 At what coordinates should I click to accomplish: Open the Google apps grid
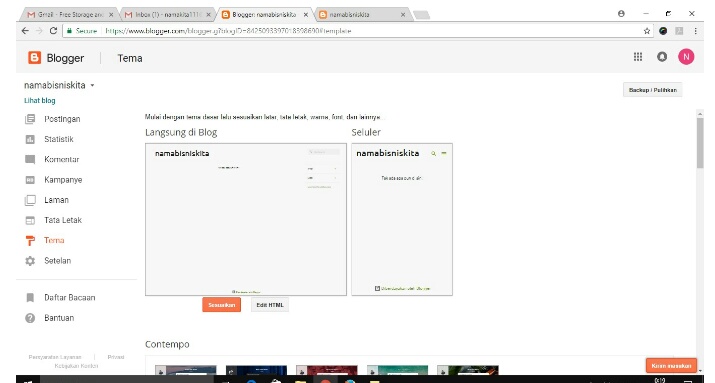[x=638, y=57]
